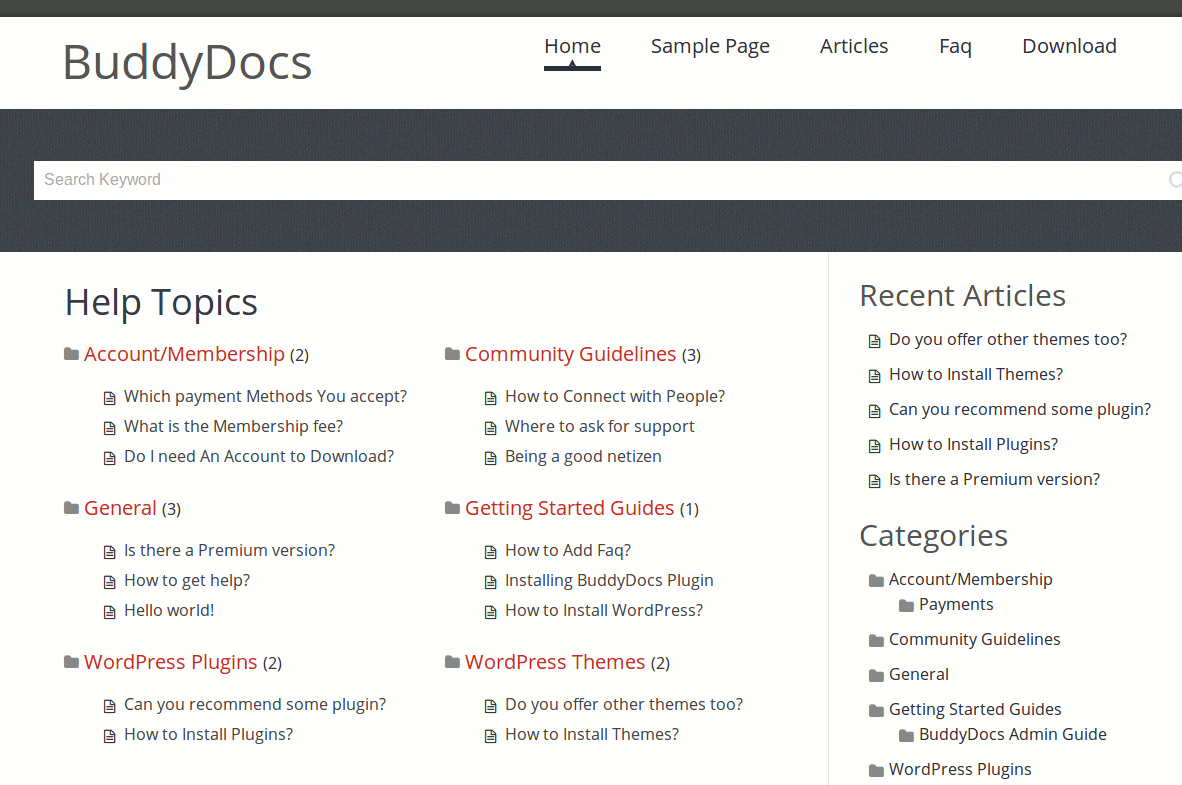Click the BuddyDocs site title
Viewport: 1182px width, 785px height.
pyautogui.click(x=187, y=62)
